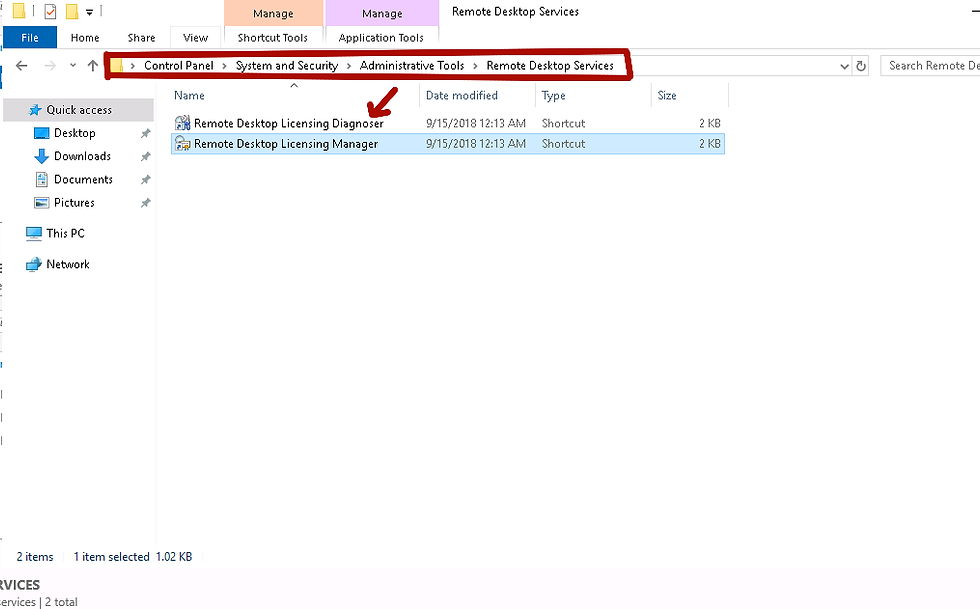980x609 pixels.
Task: Open recent locations dropdown arrow
Action: tap(73, 65)
